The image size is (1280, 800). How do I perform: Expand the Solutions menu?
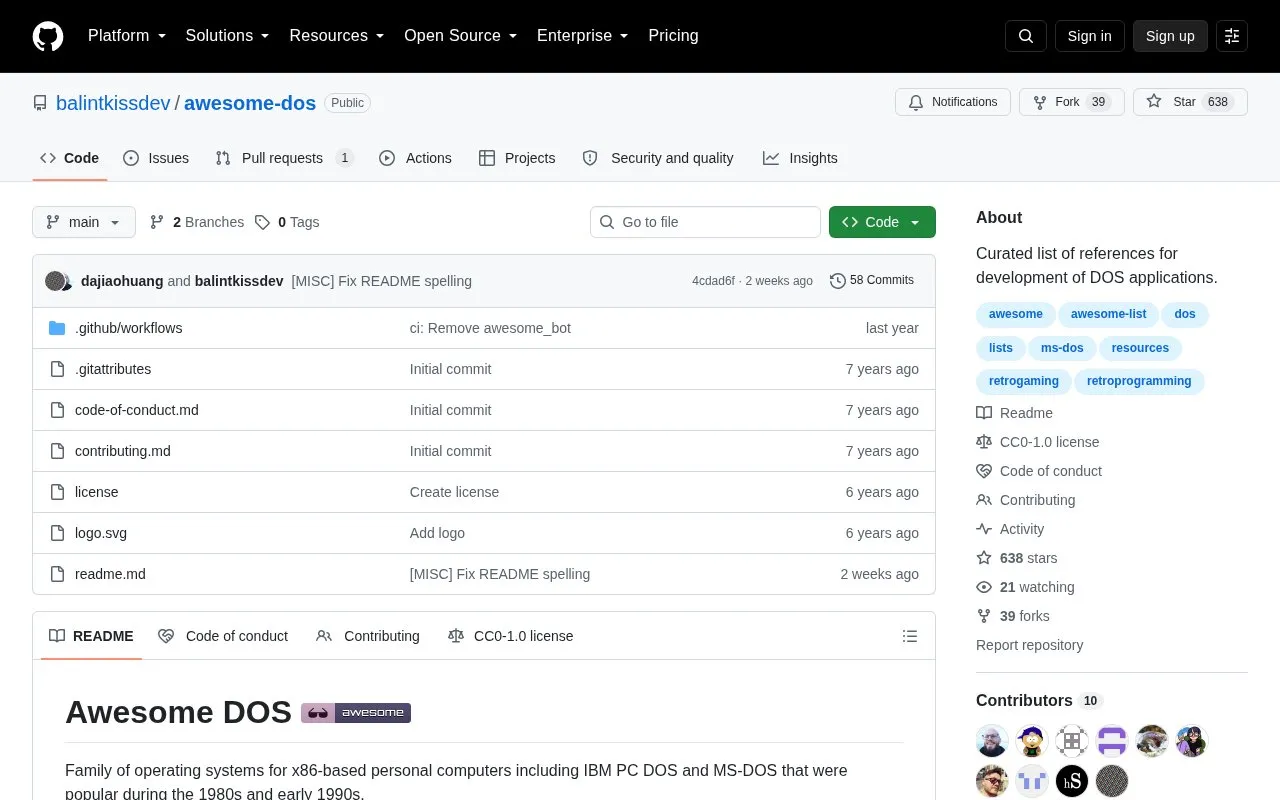(x=227, y=36)
